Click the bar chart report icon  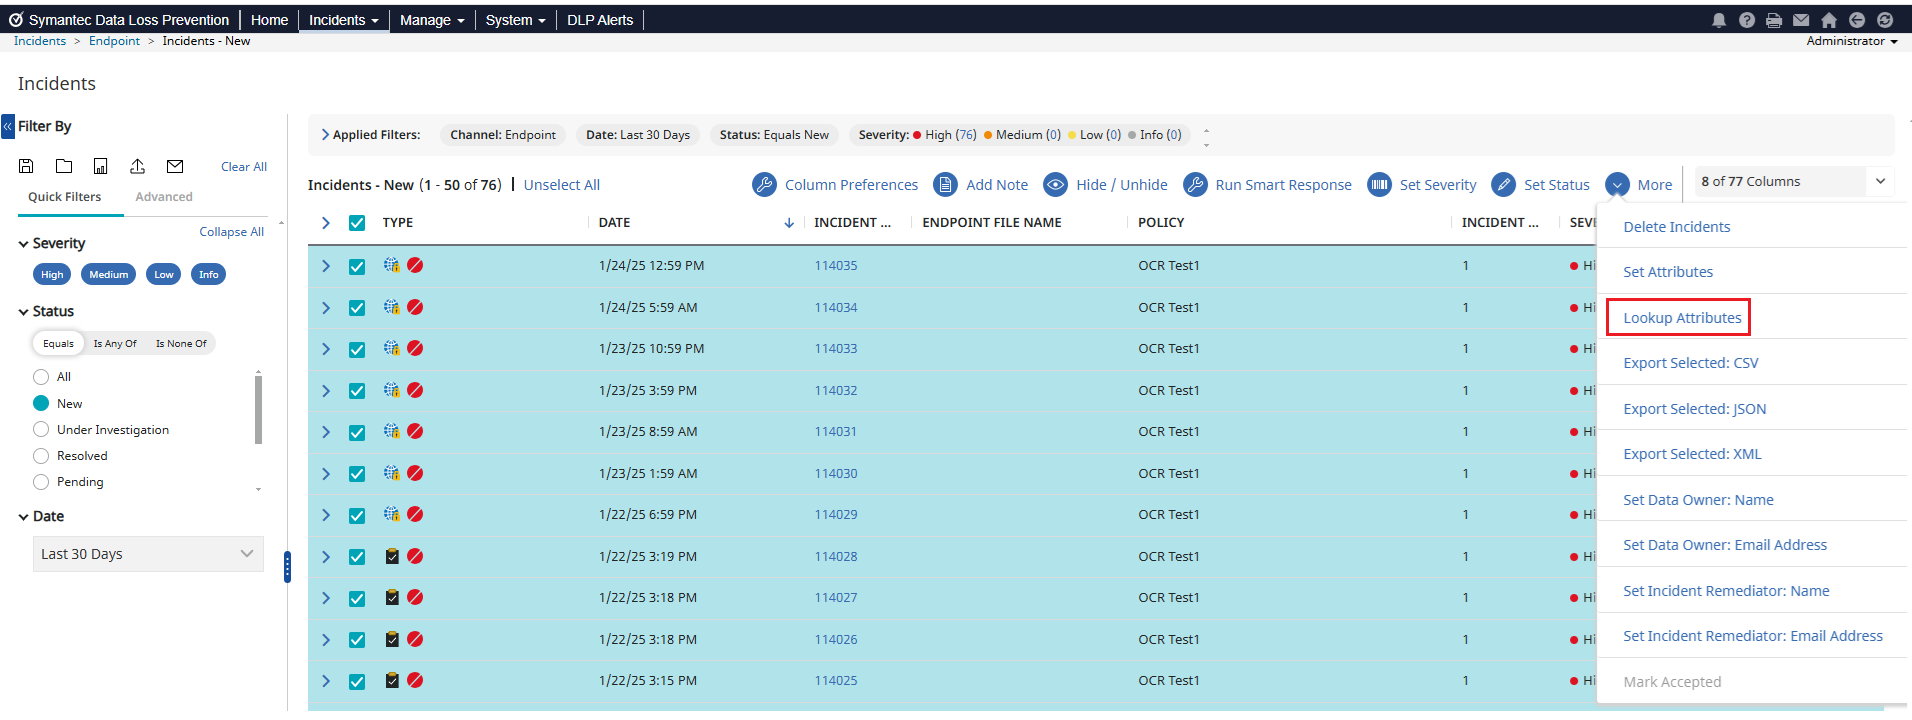pos(101,166)
